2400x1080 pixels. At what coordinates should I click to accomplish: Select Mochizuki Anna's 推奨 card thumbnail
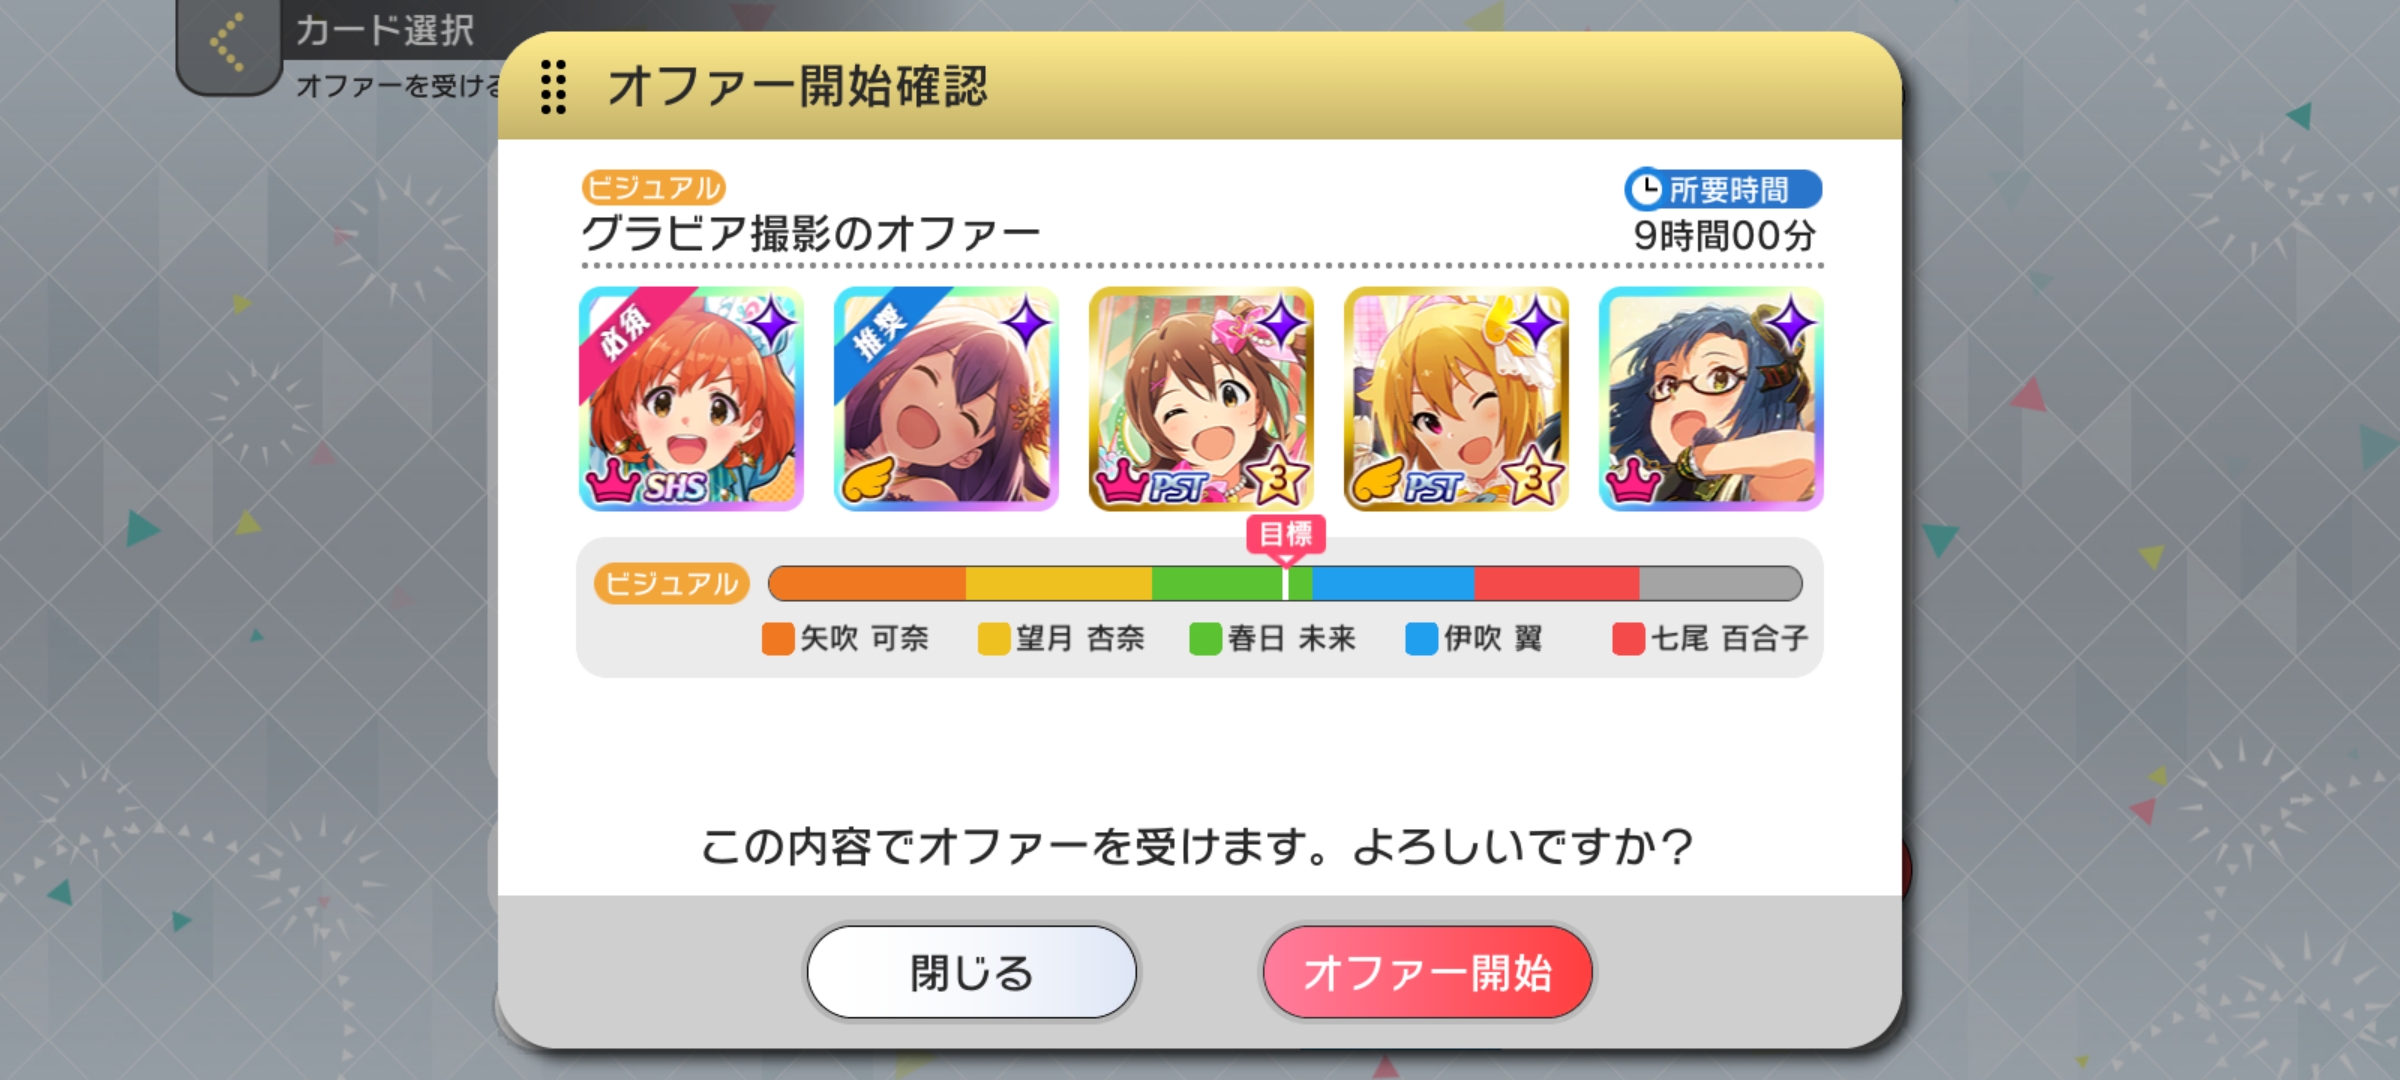tap(946, 399)
